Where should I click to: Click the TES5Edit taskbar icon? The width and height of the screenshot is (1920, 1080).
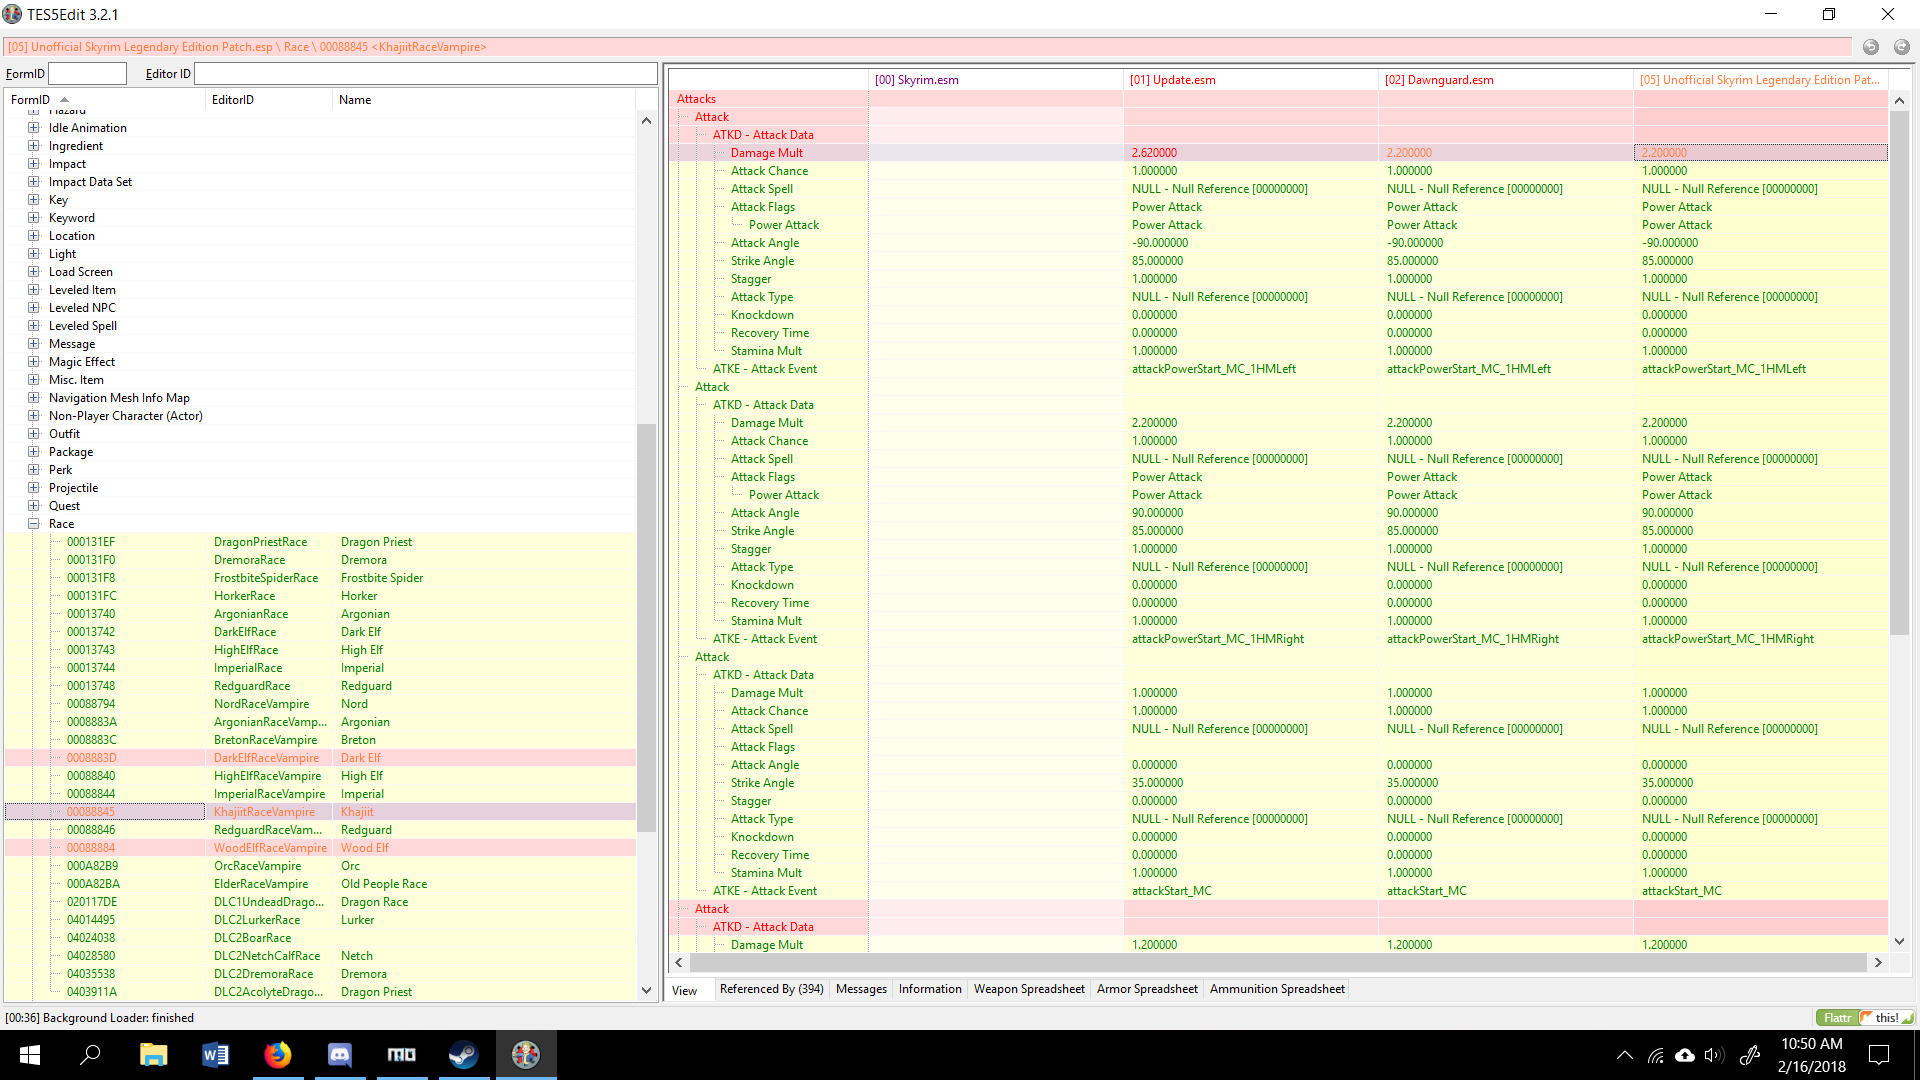526,1055
